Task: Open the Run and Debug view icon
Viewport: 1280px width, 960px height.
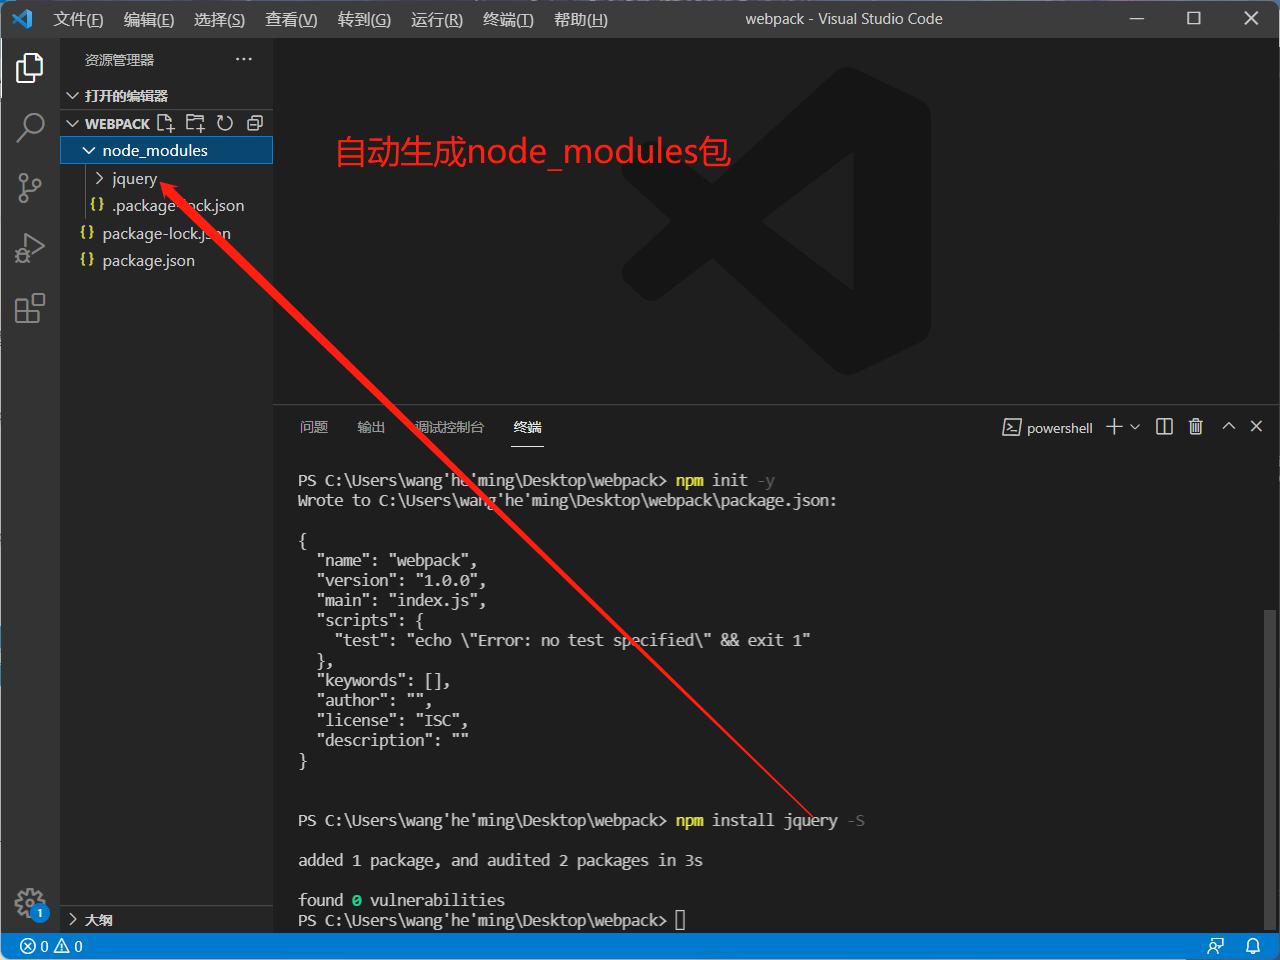Action: [x=30, y=247]
